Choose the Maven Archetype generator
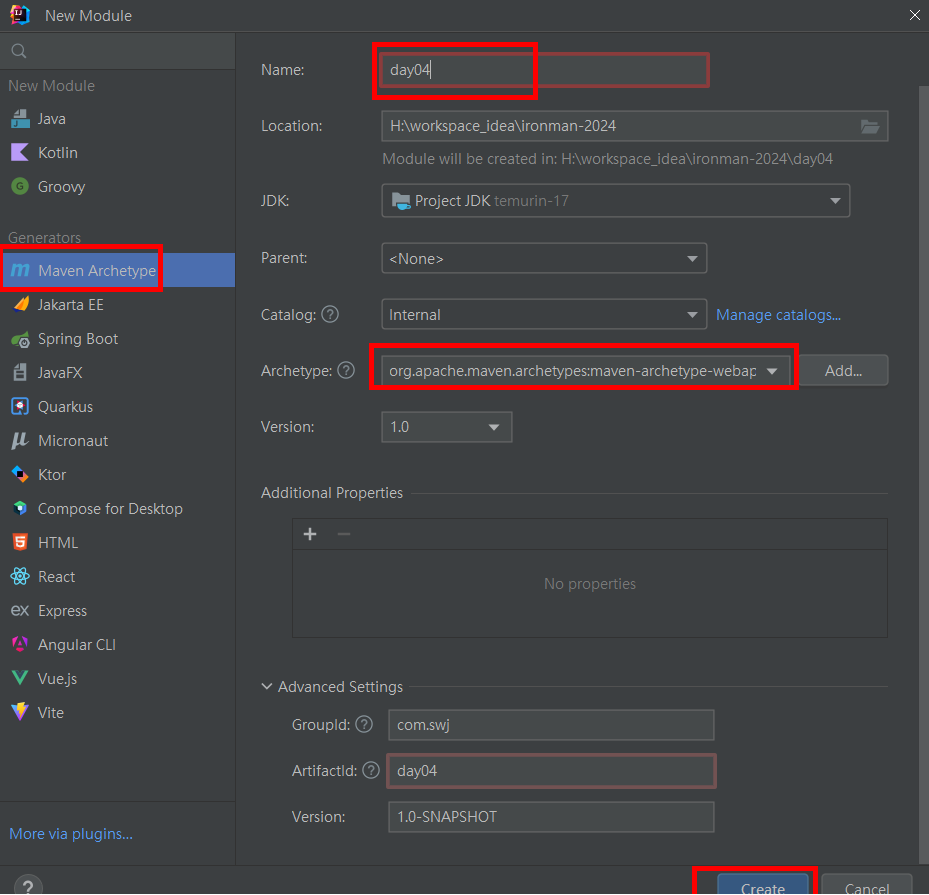Viewport: 929px width, 895px height. pyautogui.click(x=117, y=271)
